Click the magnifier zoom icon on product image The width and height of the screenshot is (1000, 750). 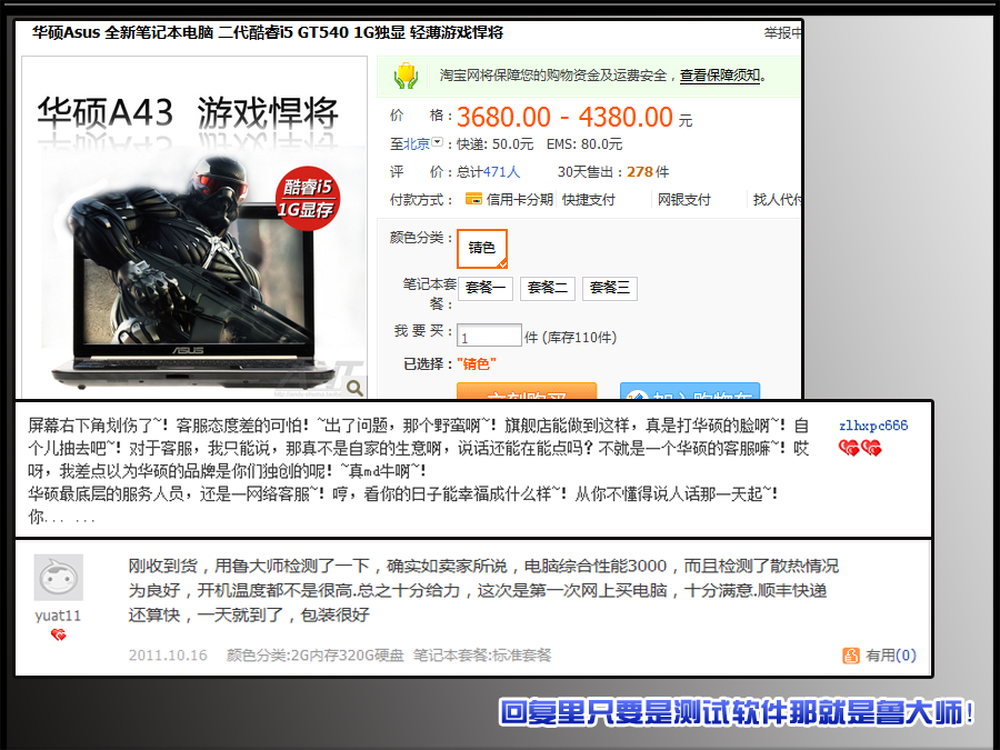355,387
